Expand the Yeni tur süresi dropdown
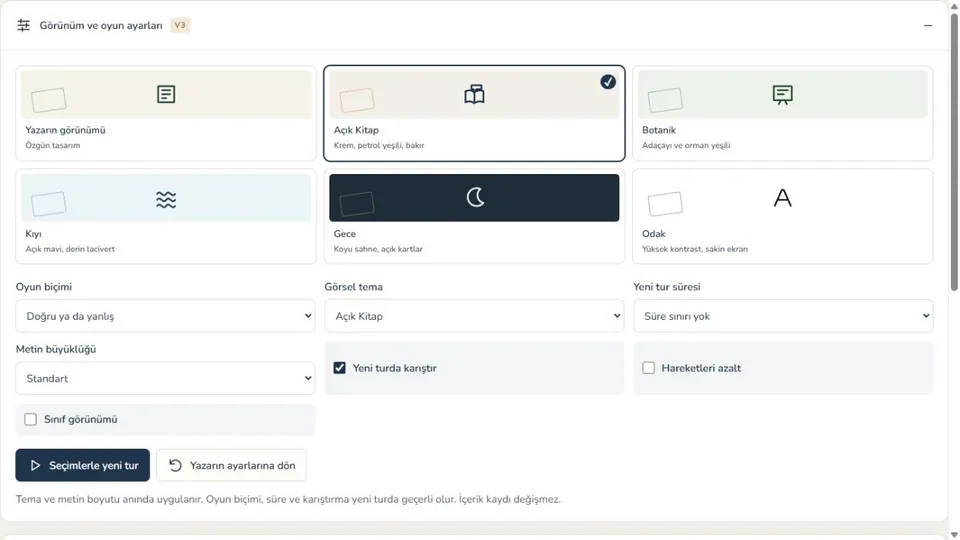Image resolution: width=960 pixels, height=540 pixels. pos(783,316)
